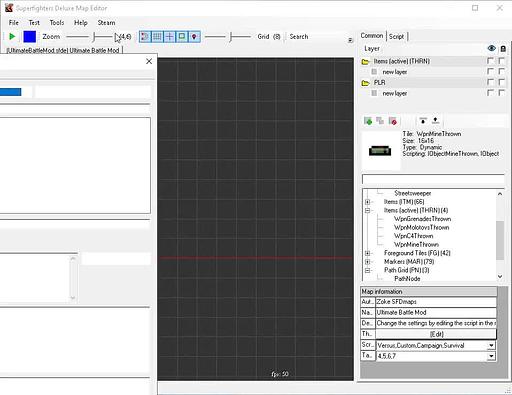Toggle the map marker pin icon
512x395 pixels.
[194, 36]
